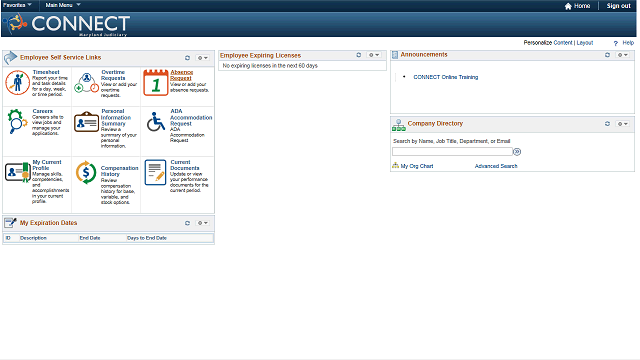Refresh the Employee Expiring Licenses pagelet
The height and width of the screenshot is (360, 640).
click(359, 55)
